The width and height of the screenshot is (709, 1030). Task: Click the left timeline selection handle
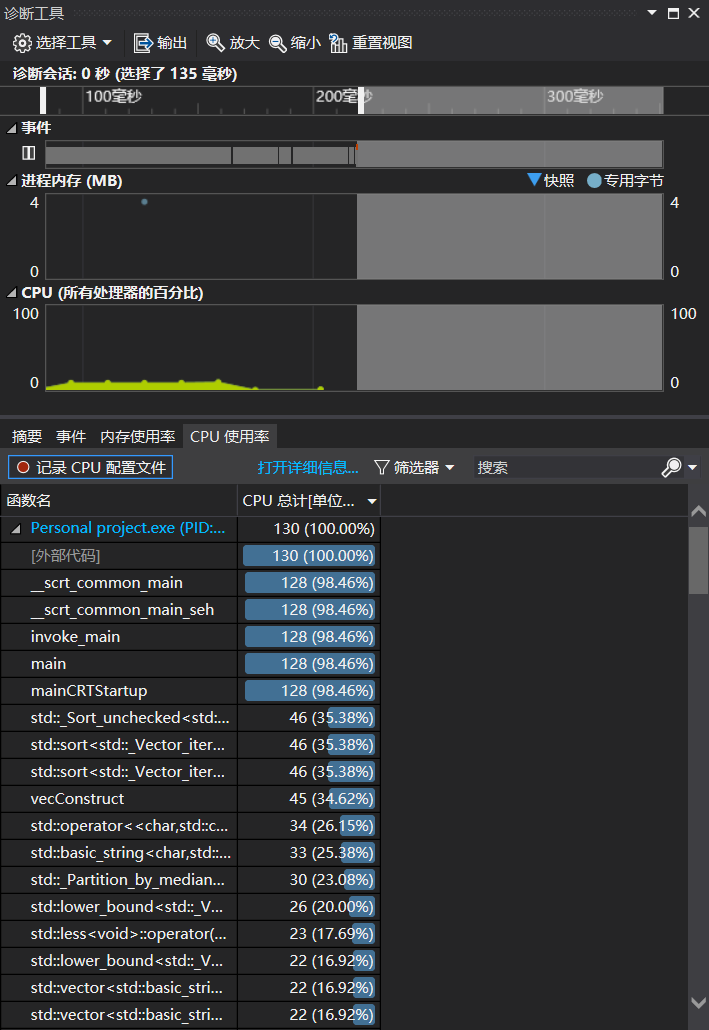click(x=43, y=101)
